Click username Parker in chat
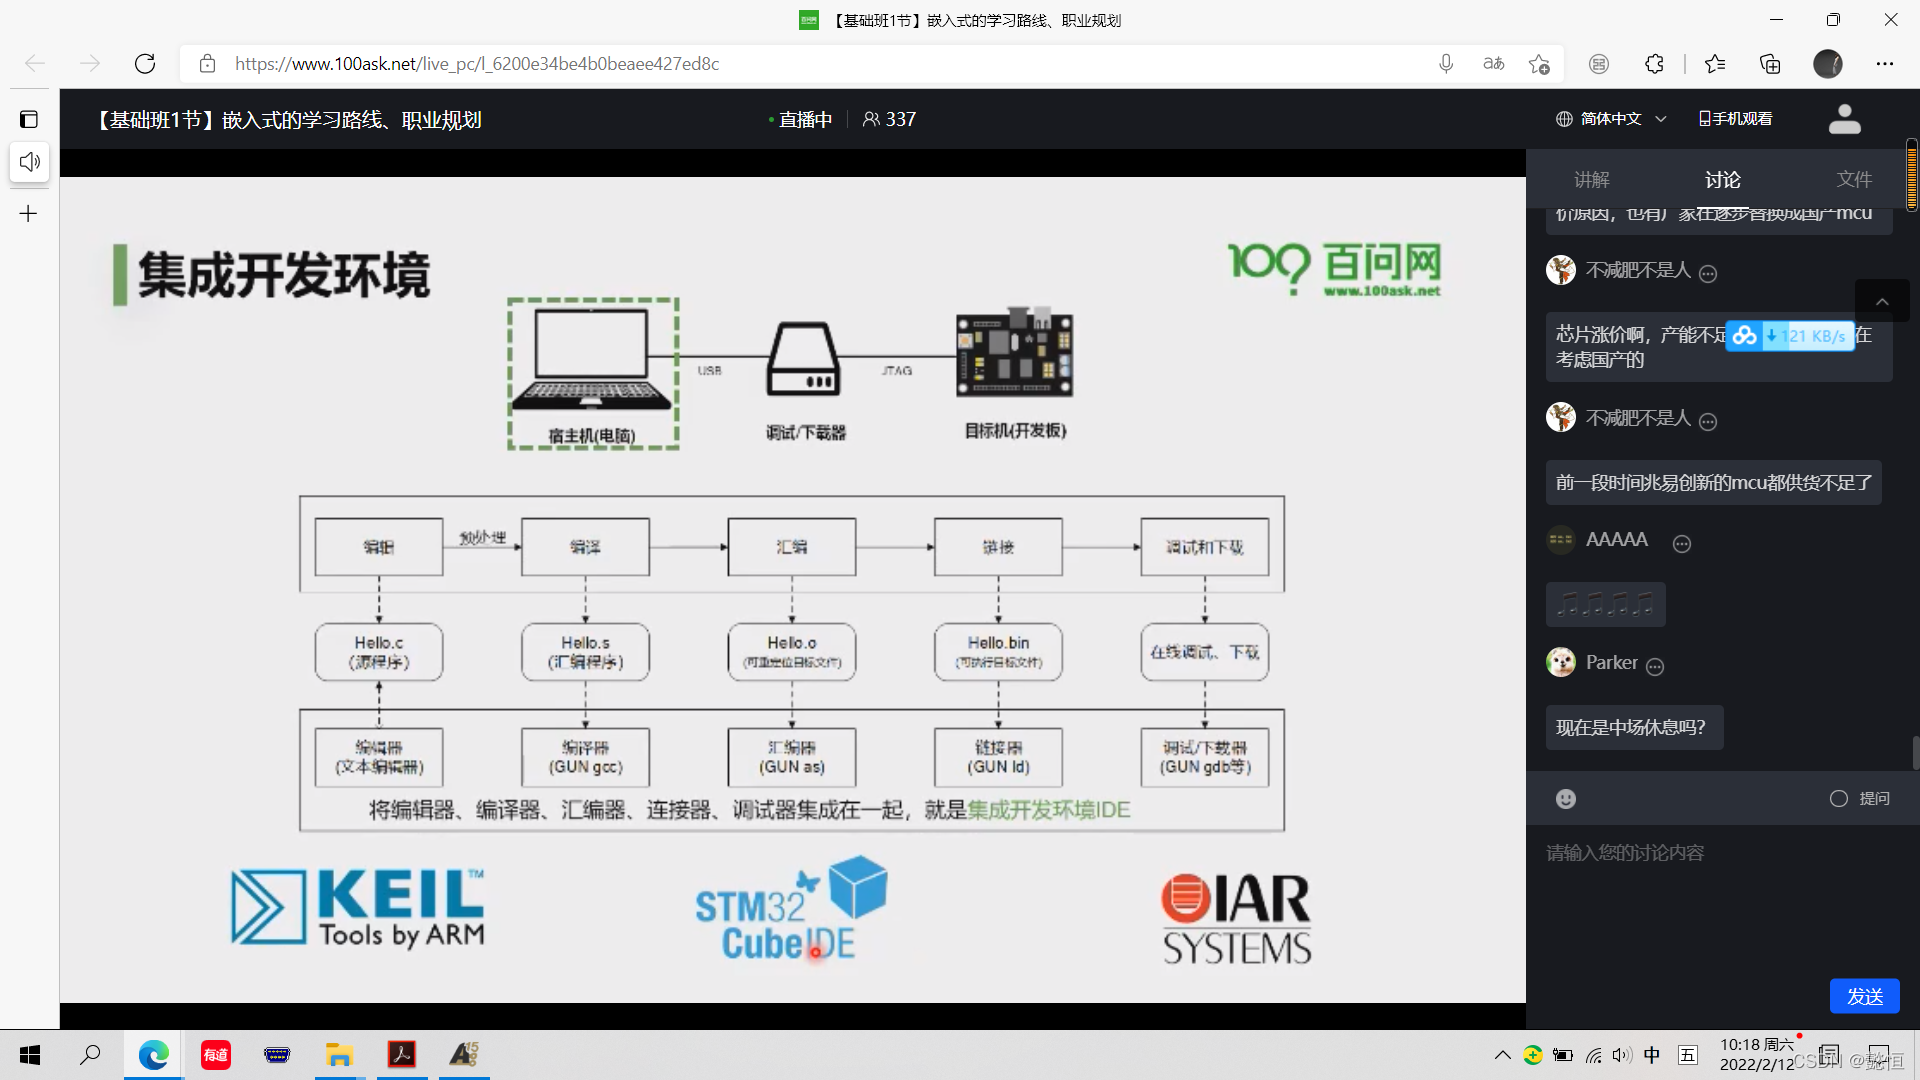This screenshot has width=1920, height=1080. [x=1611, y=663]
